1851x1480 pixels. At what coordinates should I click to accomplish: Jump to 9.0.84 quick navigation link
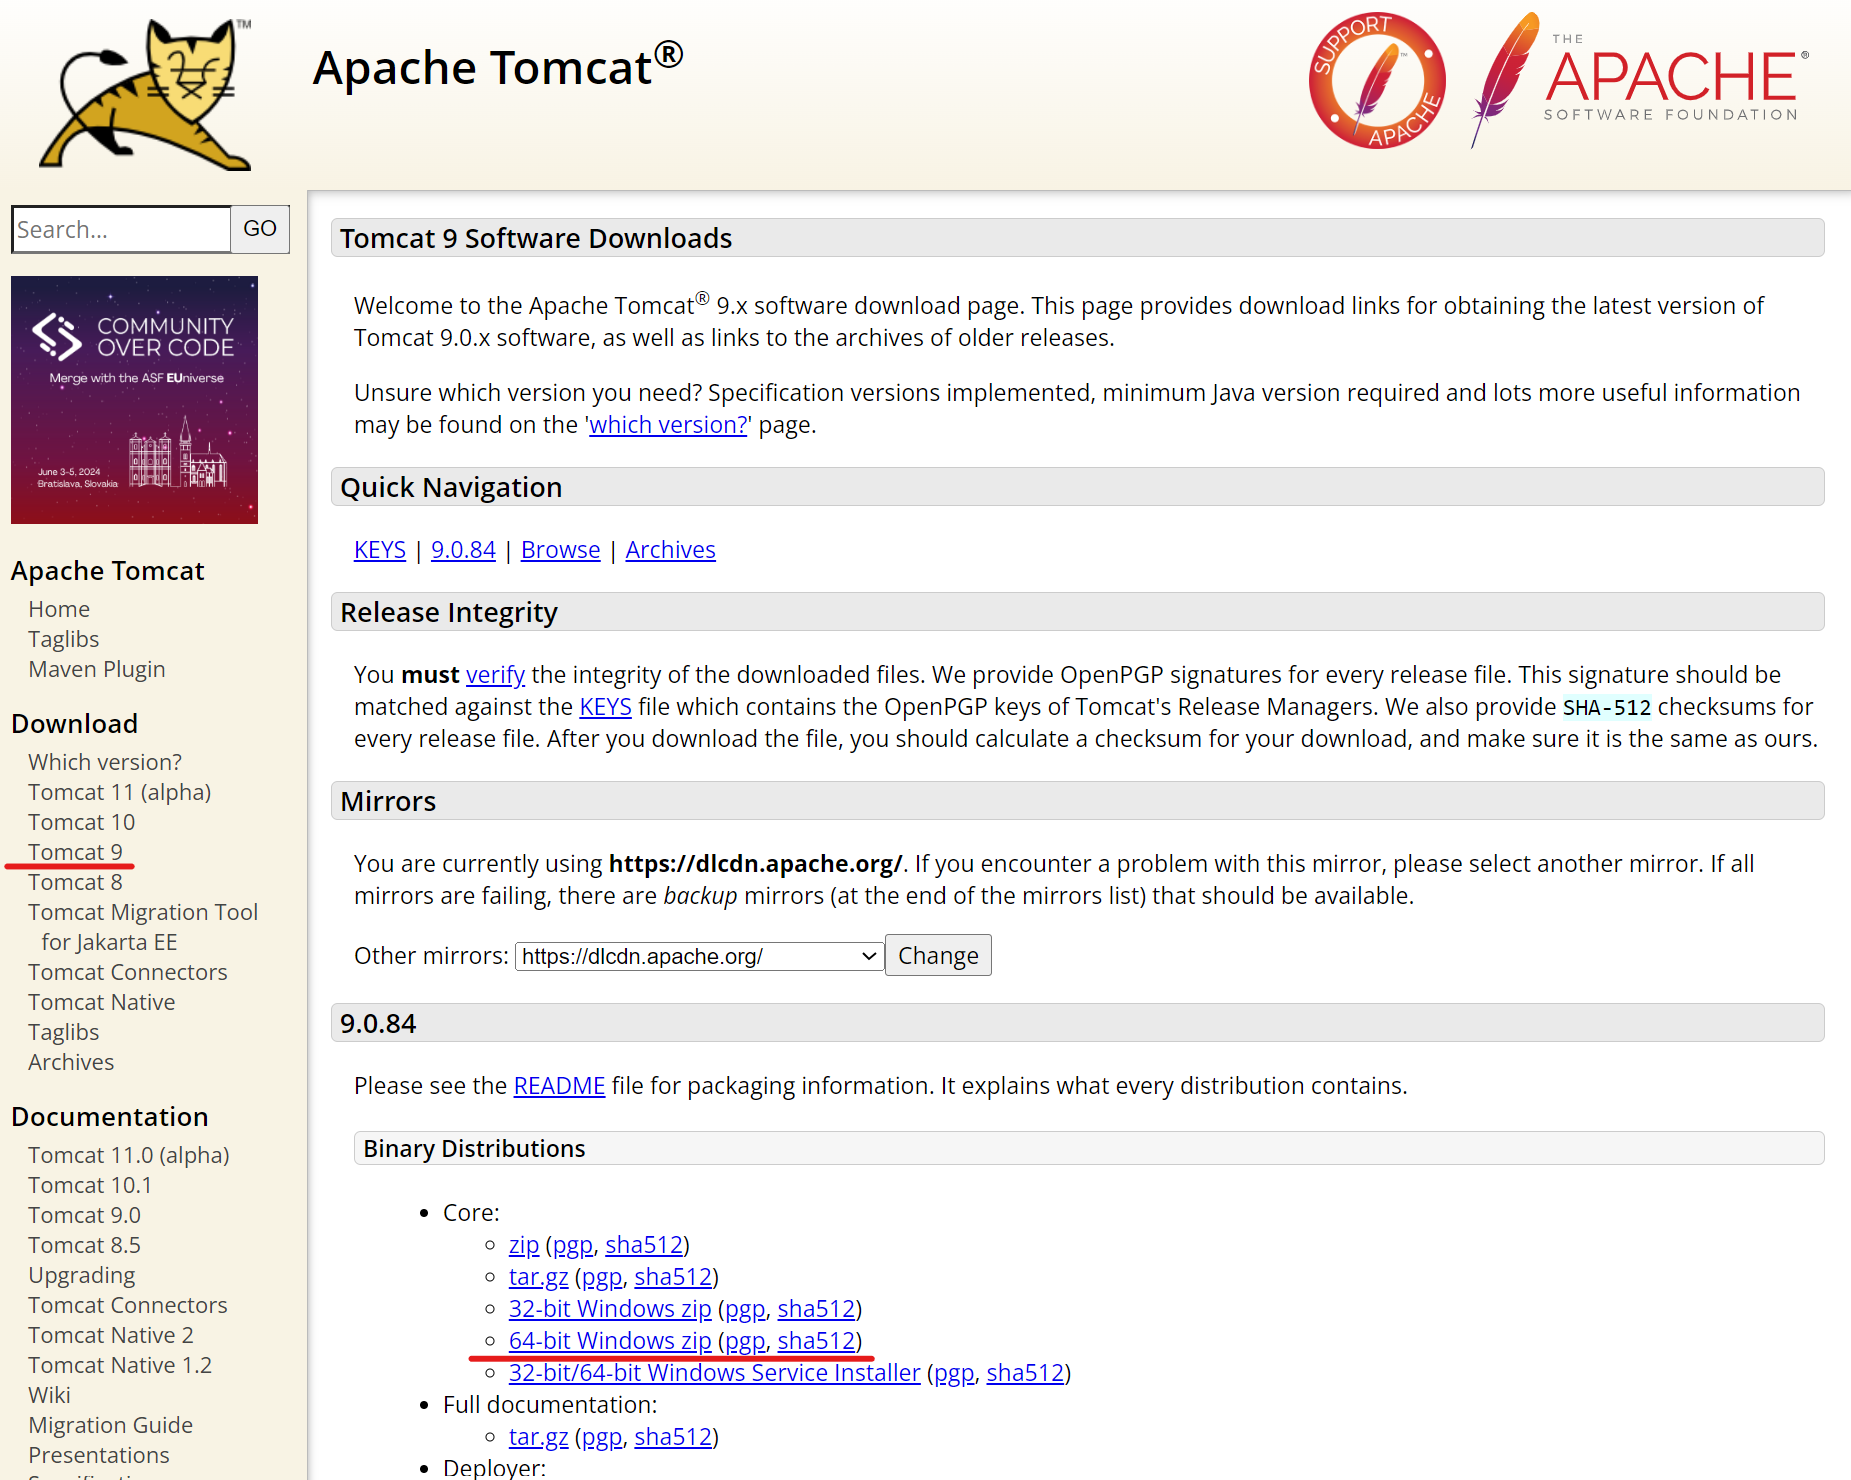tap(463, 550)
